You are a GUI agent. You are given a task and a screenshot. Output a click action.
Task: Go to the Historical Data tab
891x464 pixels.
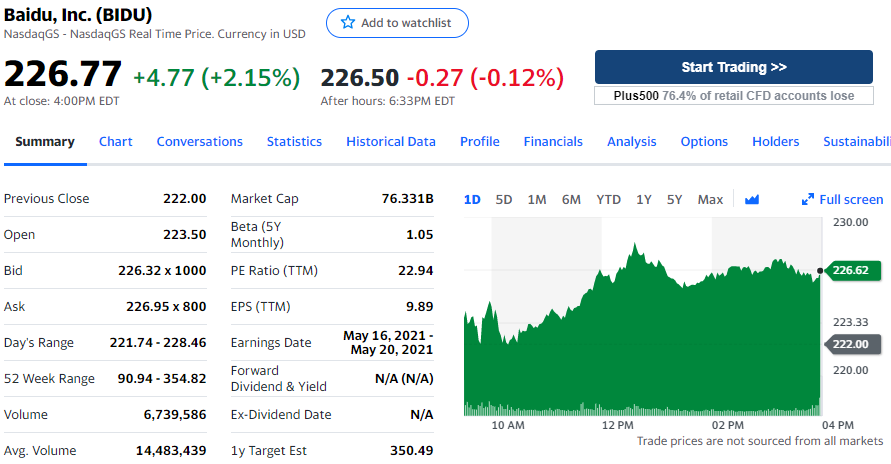(x=391, y=142)
